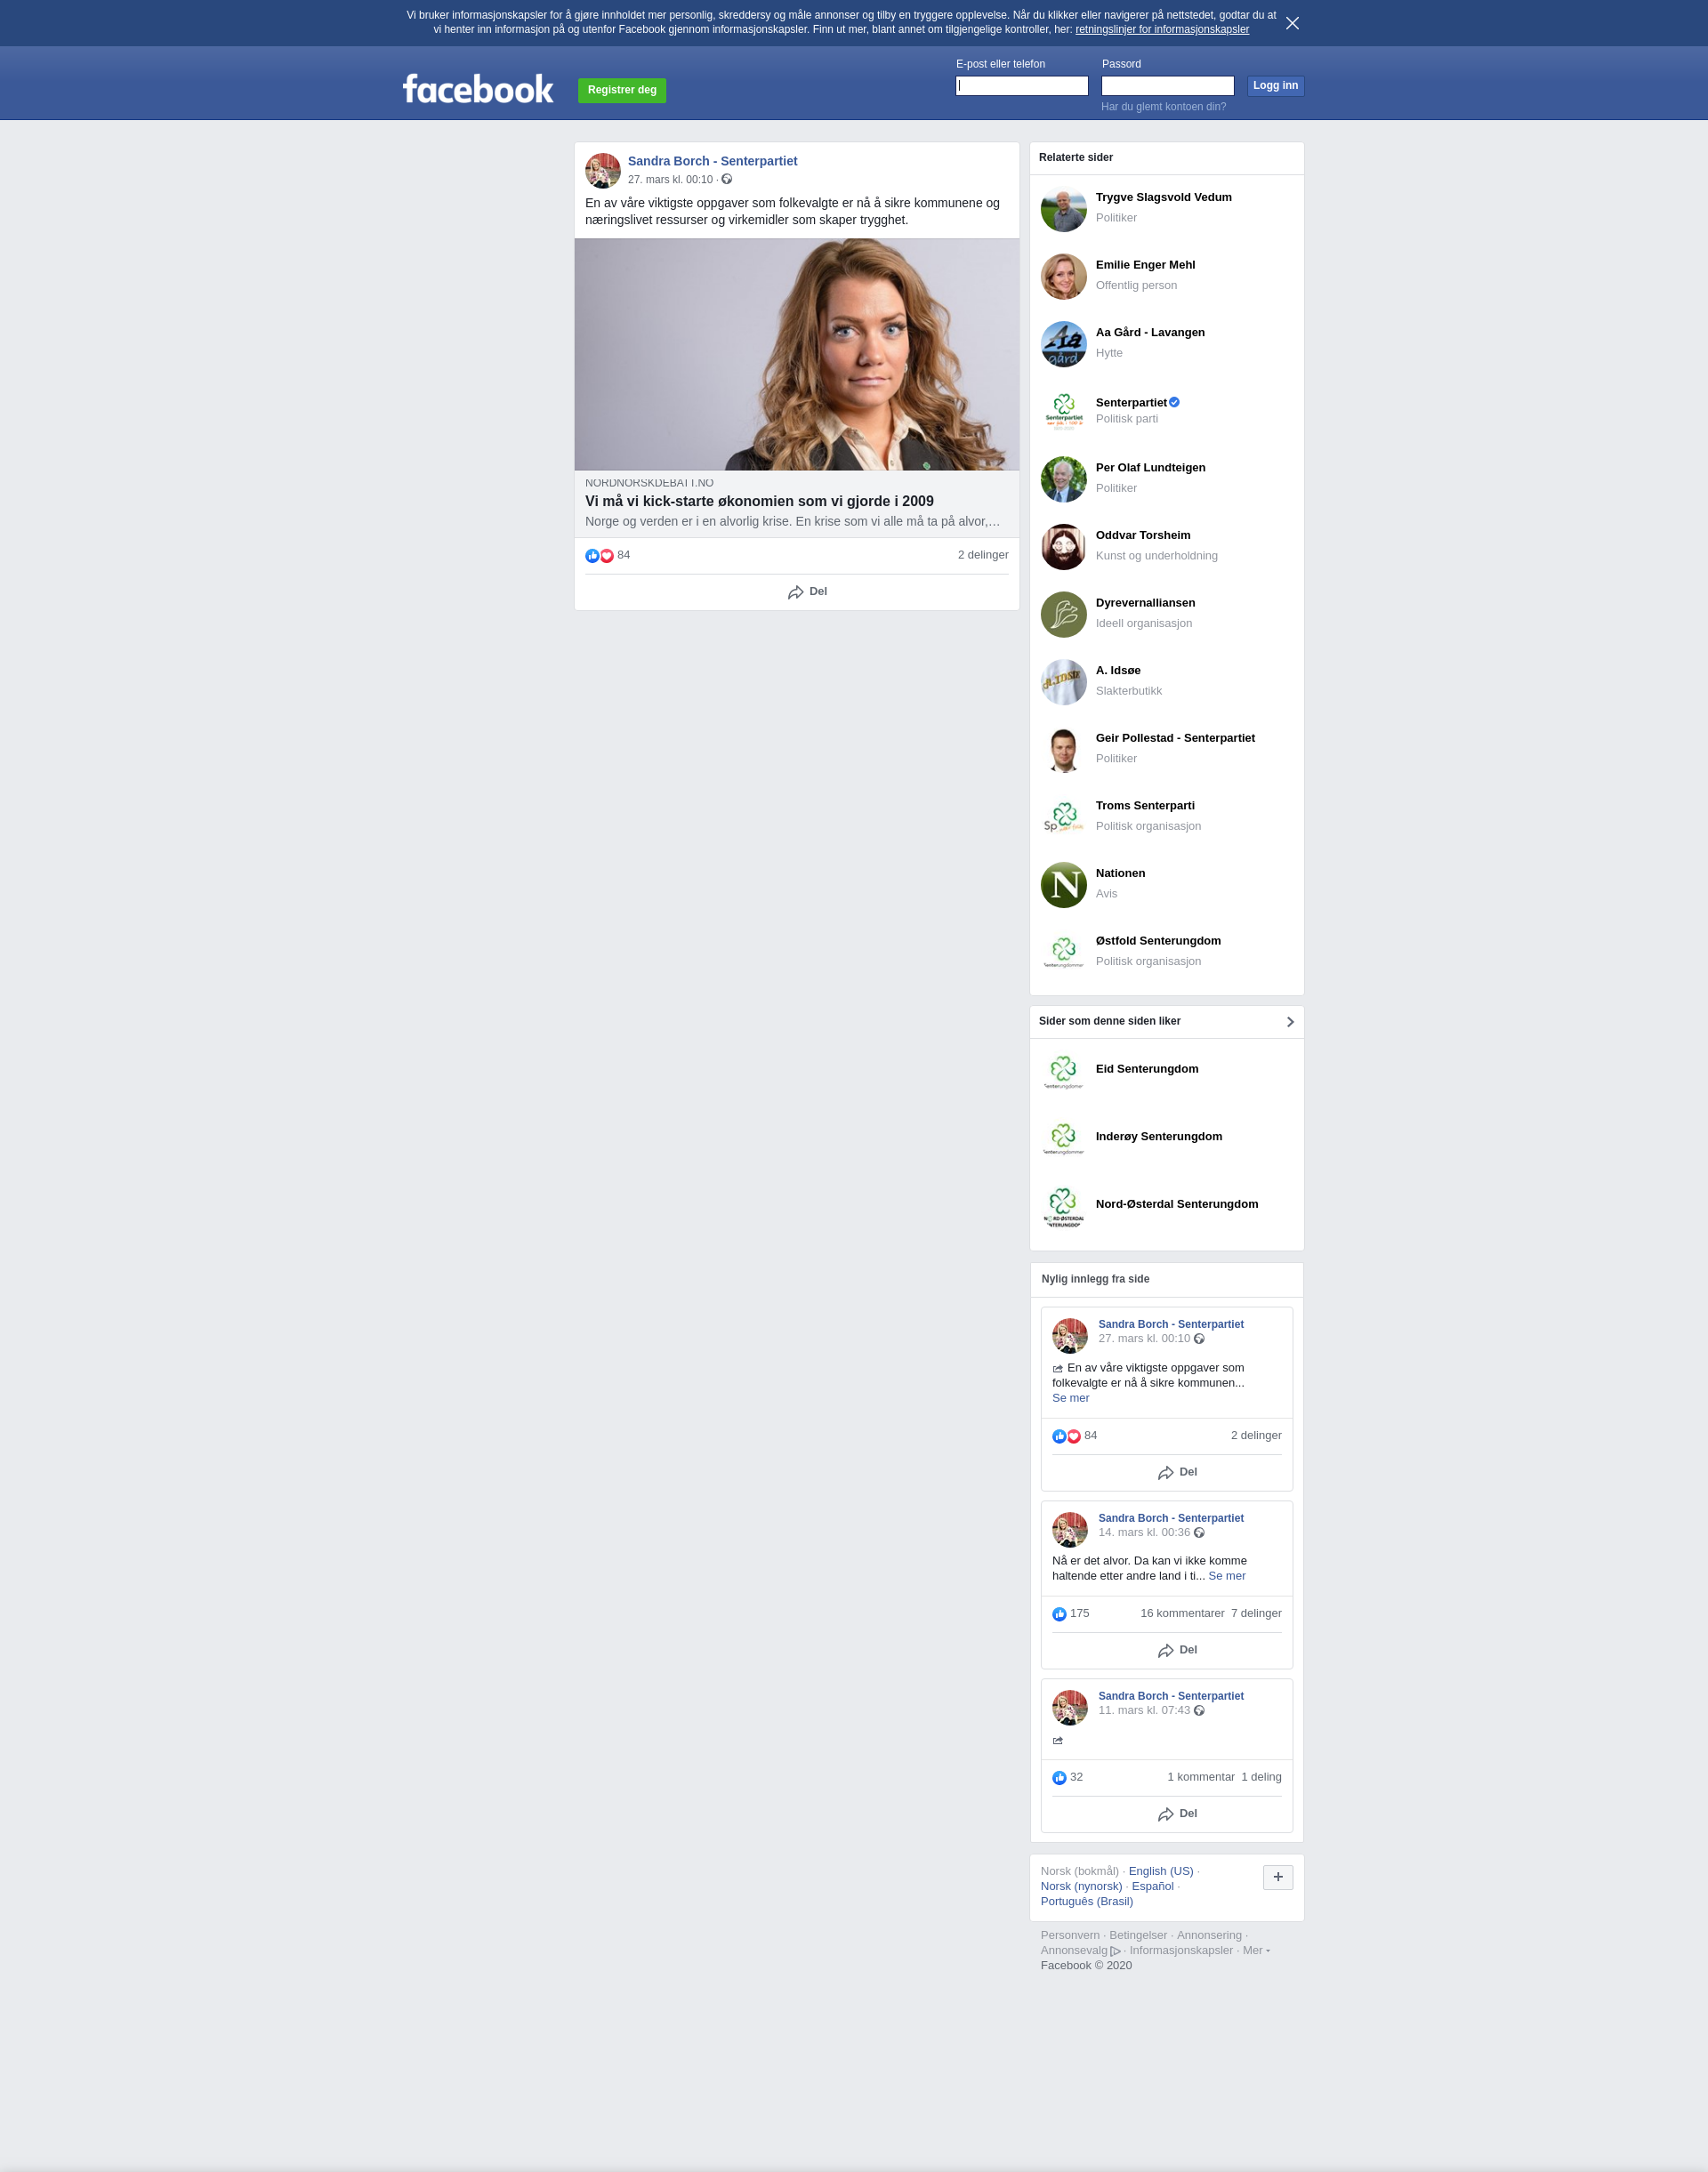Click Senterpartiet verified badge
Viewport: 1708px width, 2172px height.
(1174, 402)
